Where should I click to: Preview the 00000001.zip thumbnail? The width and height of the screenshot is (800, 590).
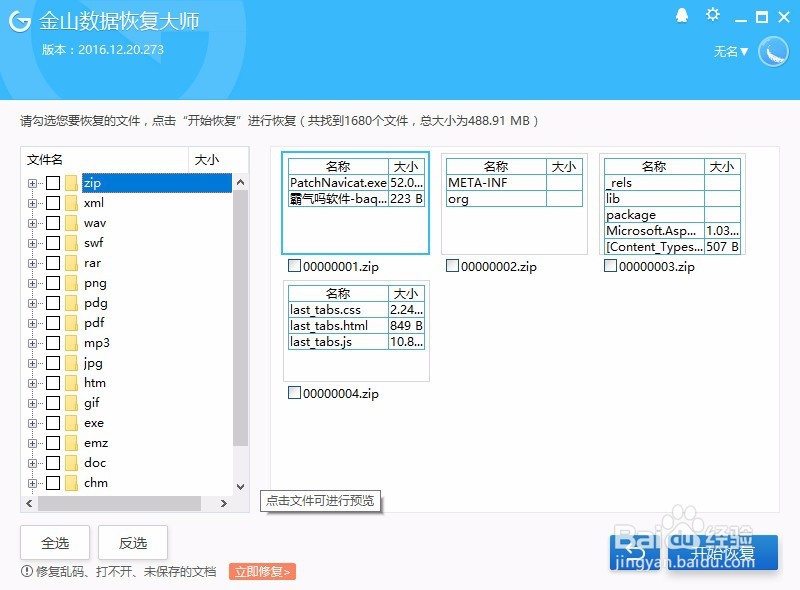(356, 203)
